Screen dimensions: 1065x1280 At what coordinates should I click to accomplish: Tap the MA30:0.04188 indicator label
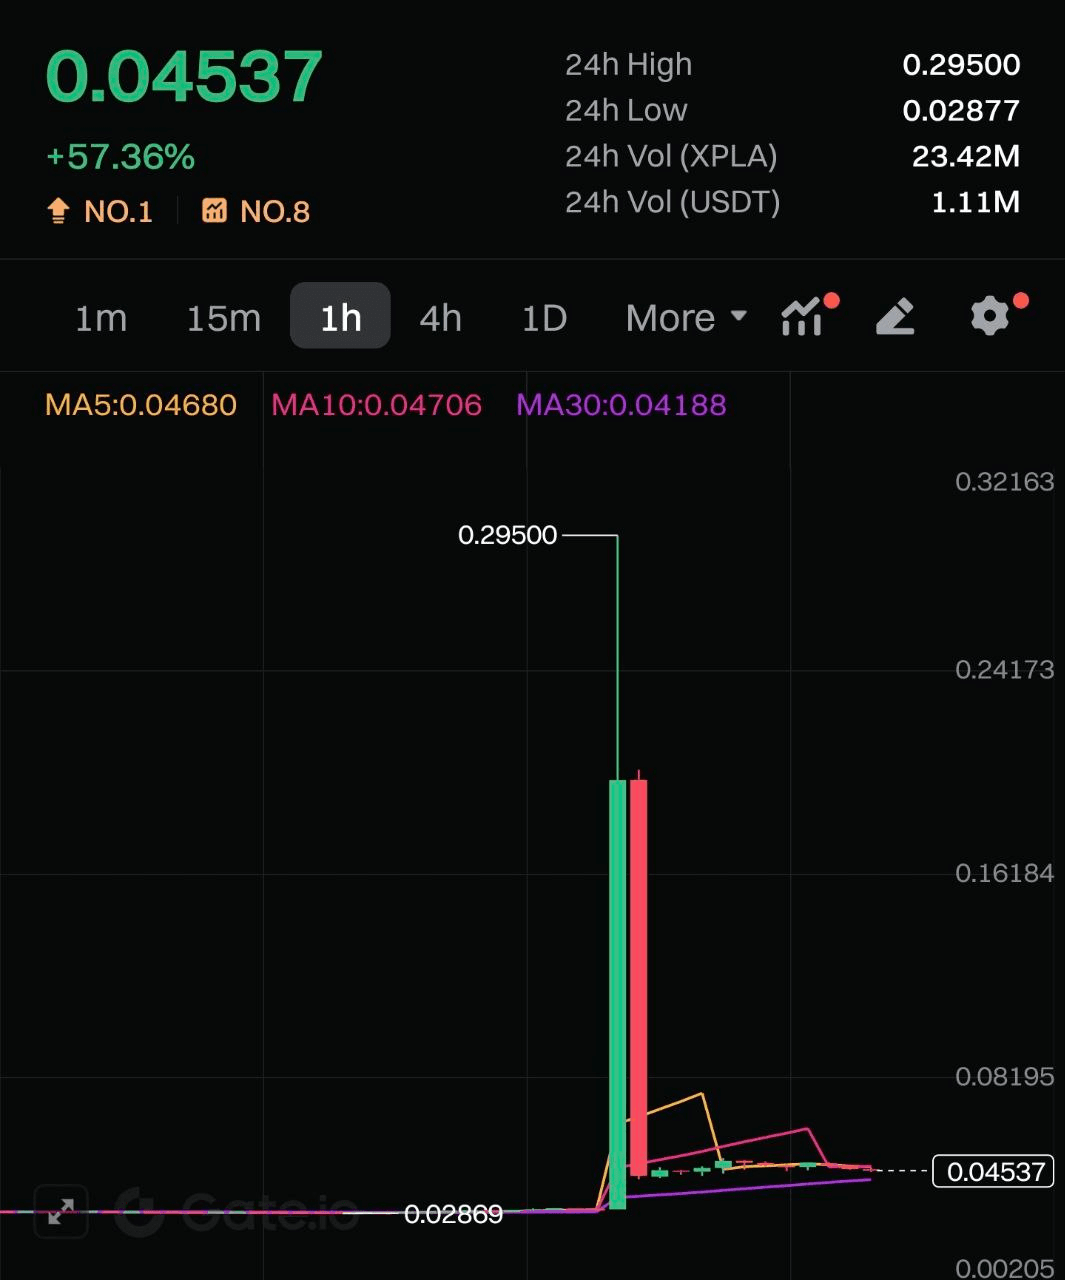(621, 405)
